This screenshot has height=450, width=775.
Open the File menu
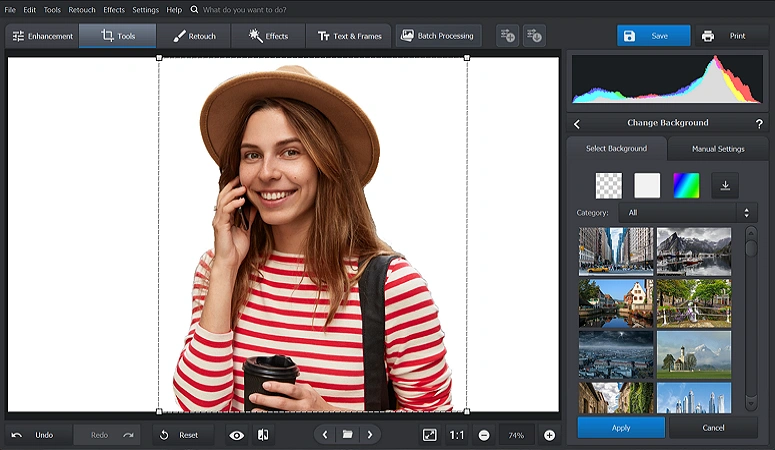(x=10, y=9)
